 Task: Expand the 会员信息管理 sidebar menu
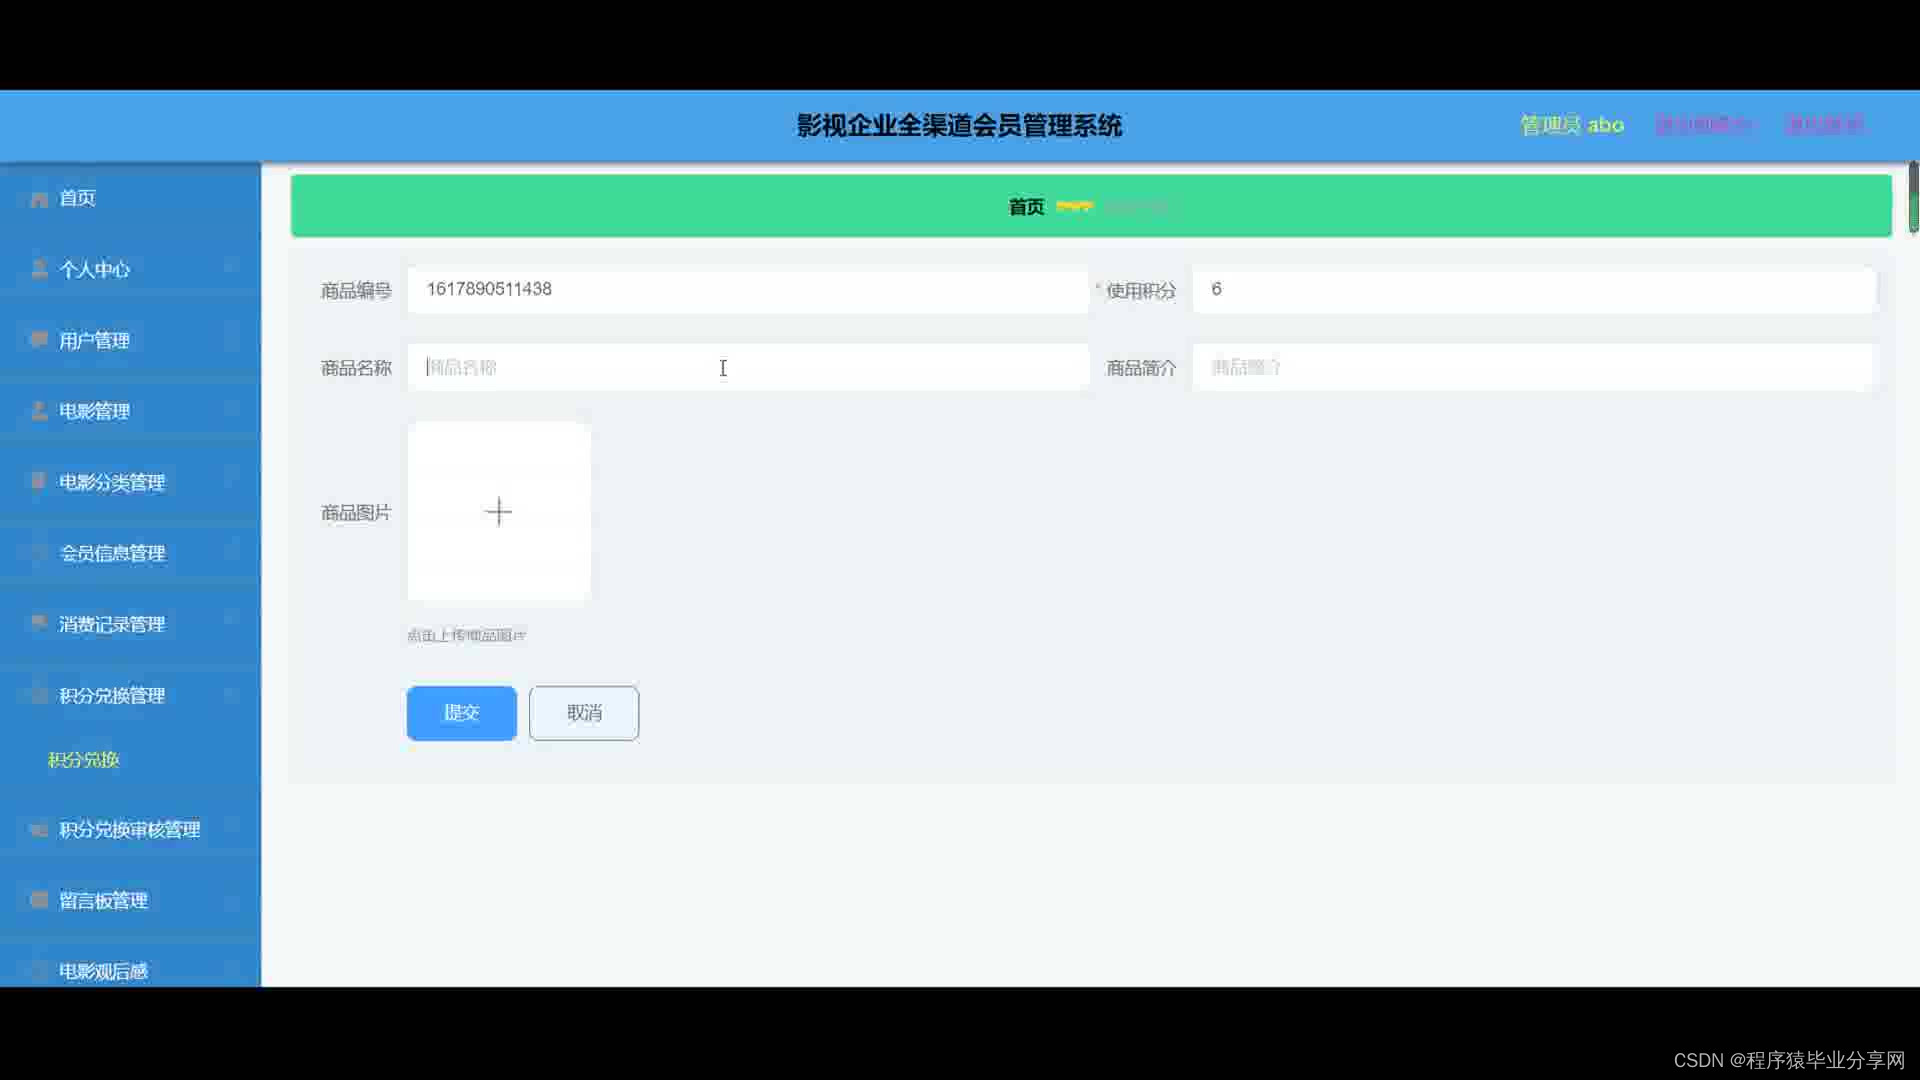pyautogui.click(x=112, y=553)
